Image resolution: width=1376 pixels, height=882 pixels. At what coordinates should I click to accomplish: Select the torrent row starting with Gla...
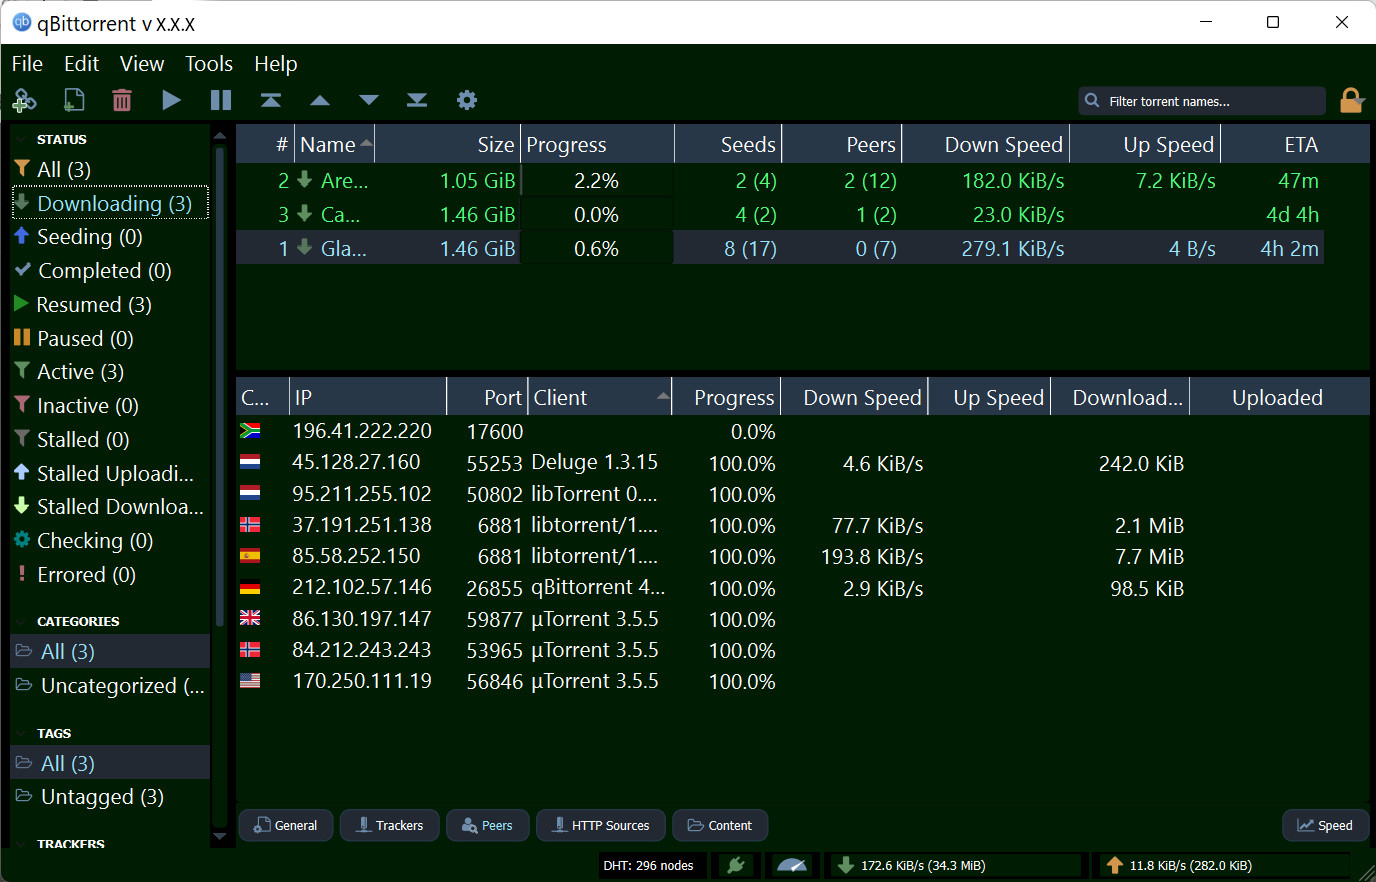click(780, 248)
